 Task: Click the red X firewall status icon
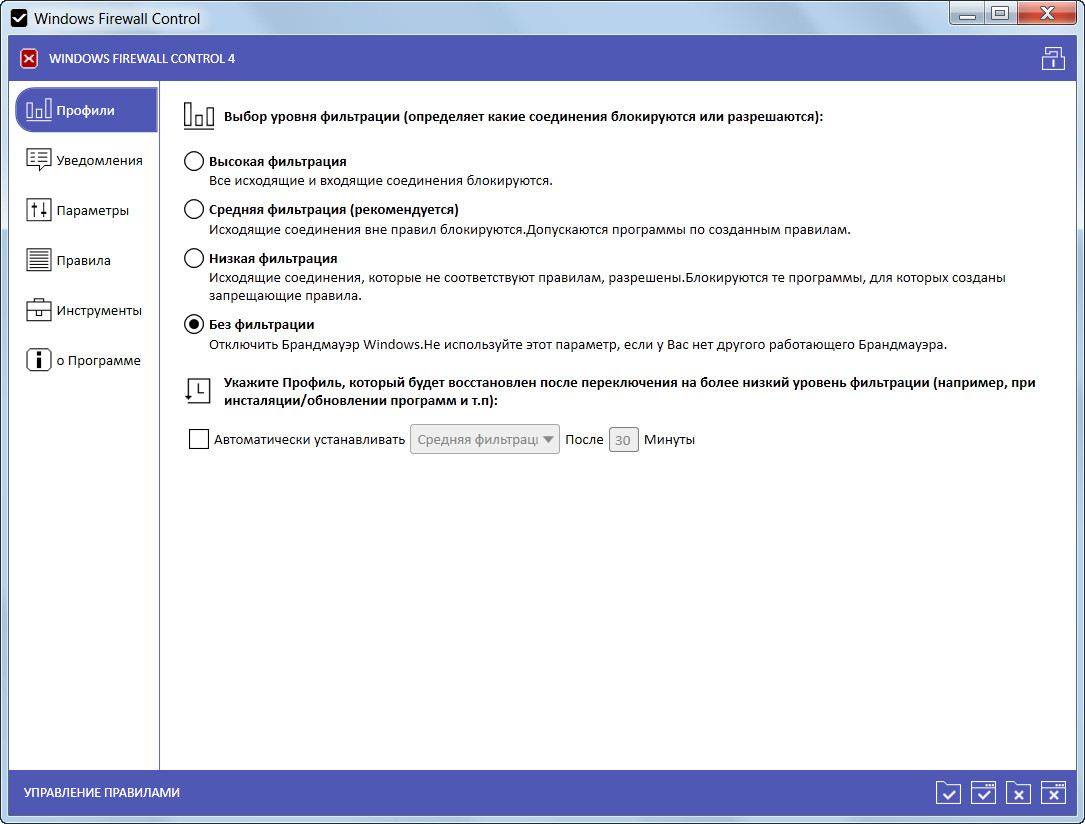(29, 59)
